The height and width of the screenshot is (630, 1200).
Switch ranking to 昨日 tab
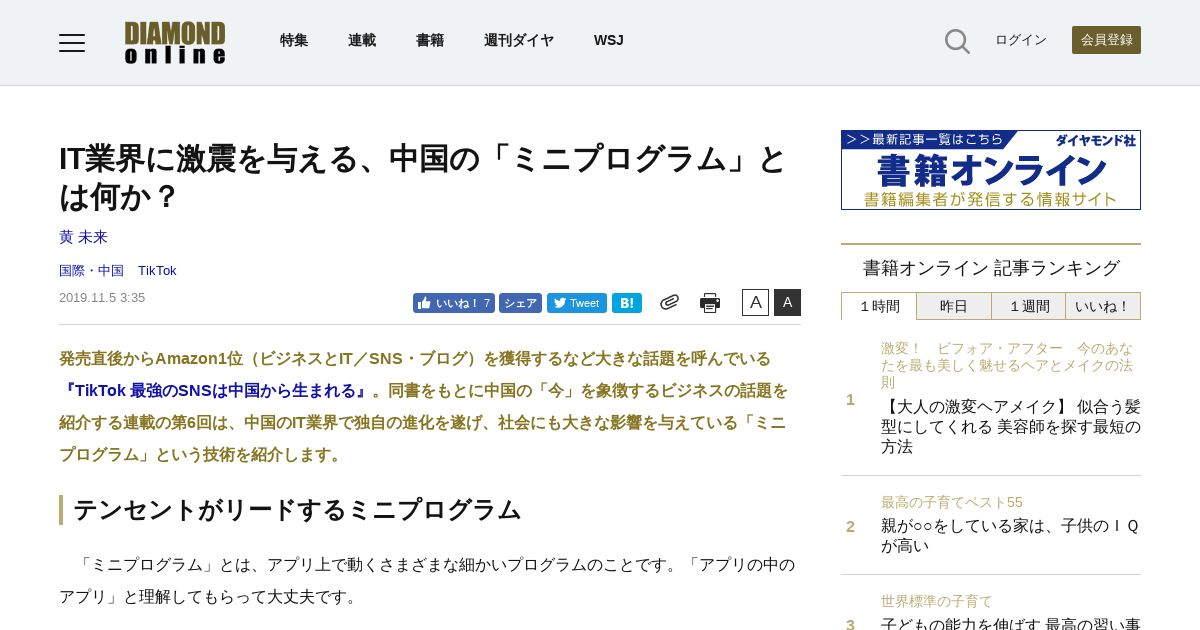pyautogui.click(x=954, y=306)
